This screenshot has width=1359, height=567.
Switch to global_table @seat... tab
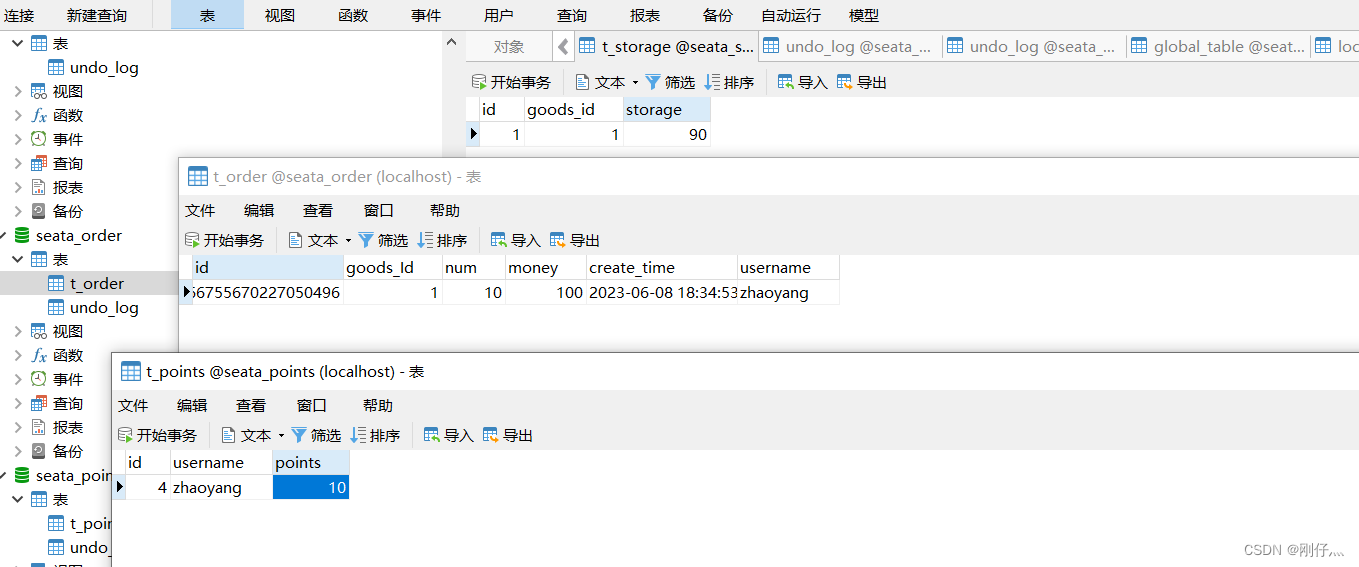point(1218,46)
